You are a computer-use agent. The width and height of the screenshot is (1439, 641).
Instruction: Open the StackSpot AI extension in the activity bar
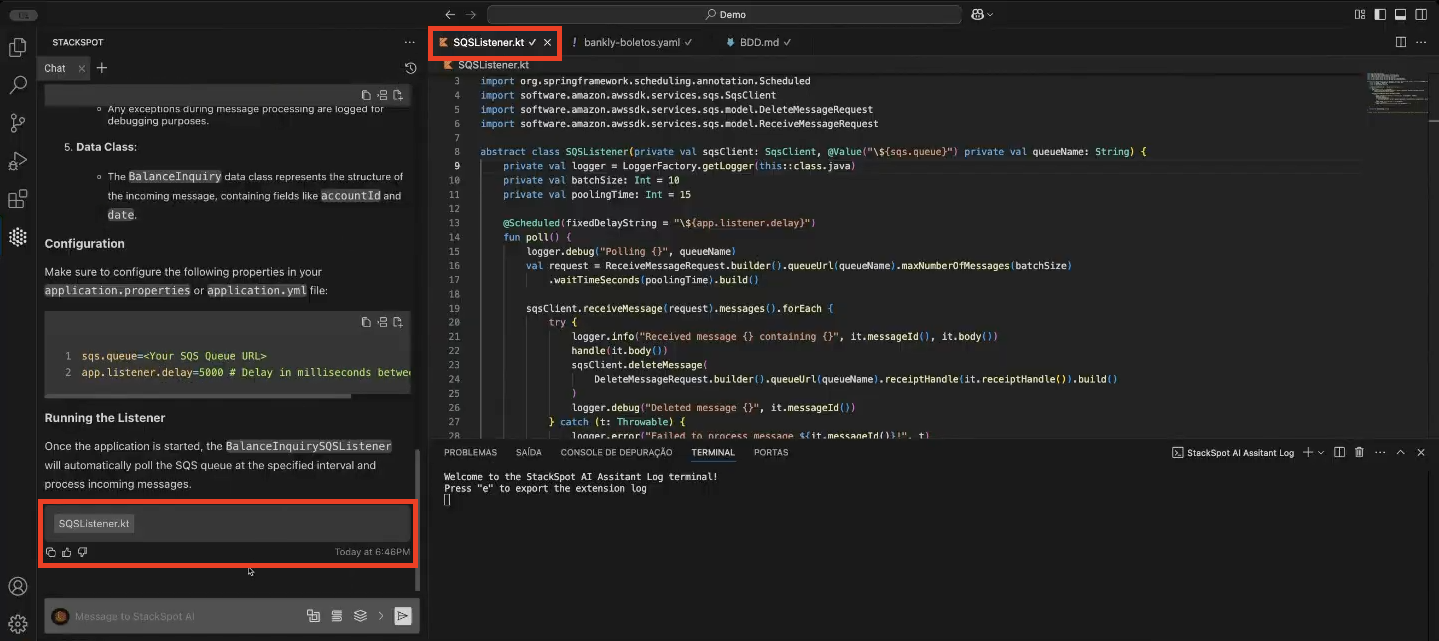17,236
